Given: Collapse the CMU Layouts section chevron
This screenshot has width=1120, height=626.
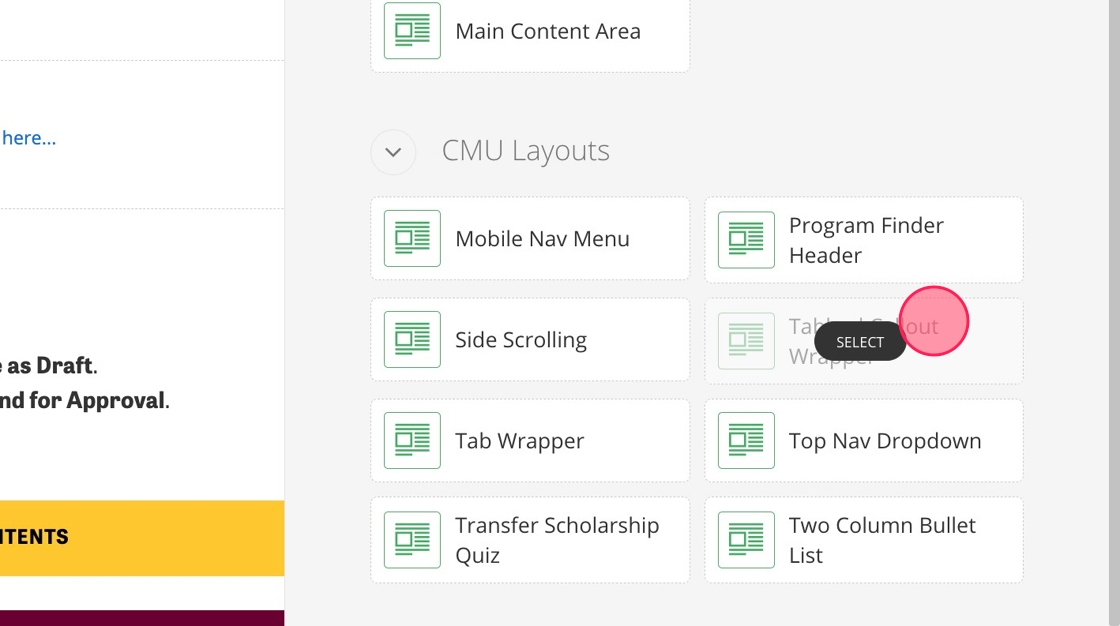Looking at the screenshot, I should tap(393, 152).
